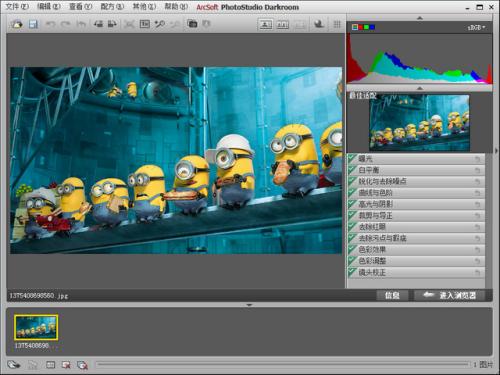Click the save disk icon in toolbar
500x375 pixels.
33,24
